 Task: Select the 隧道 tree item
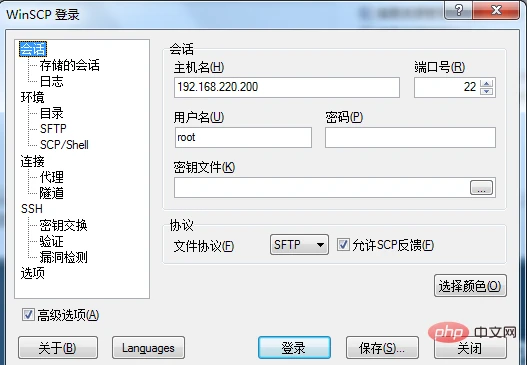click(x=51, y=193)
